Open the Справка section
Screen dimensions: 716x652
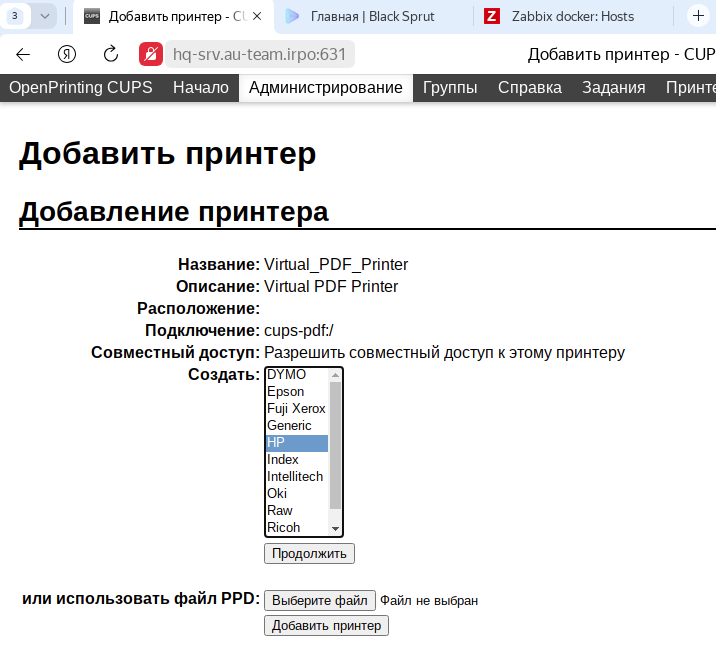pos(529,88)
